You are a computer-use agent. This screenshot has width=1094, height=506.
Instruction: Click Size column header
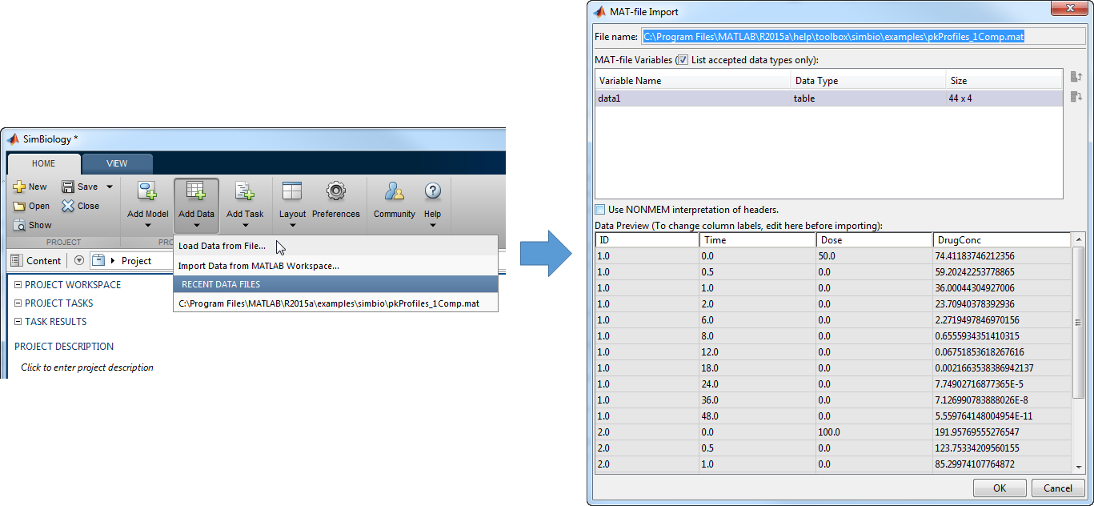pyautogui.click(x=1004, y=81)
